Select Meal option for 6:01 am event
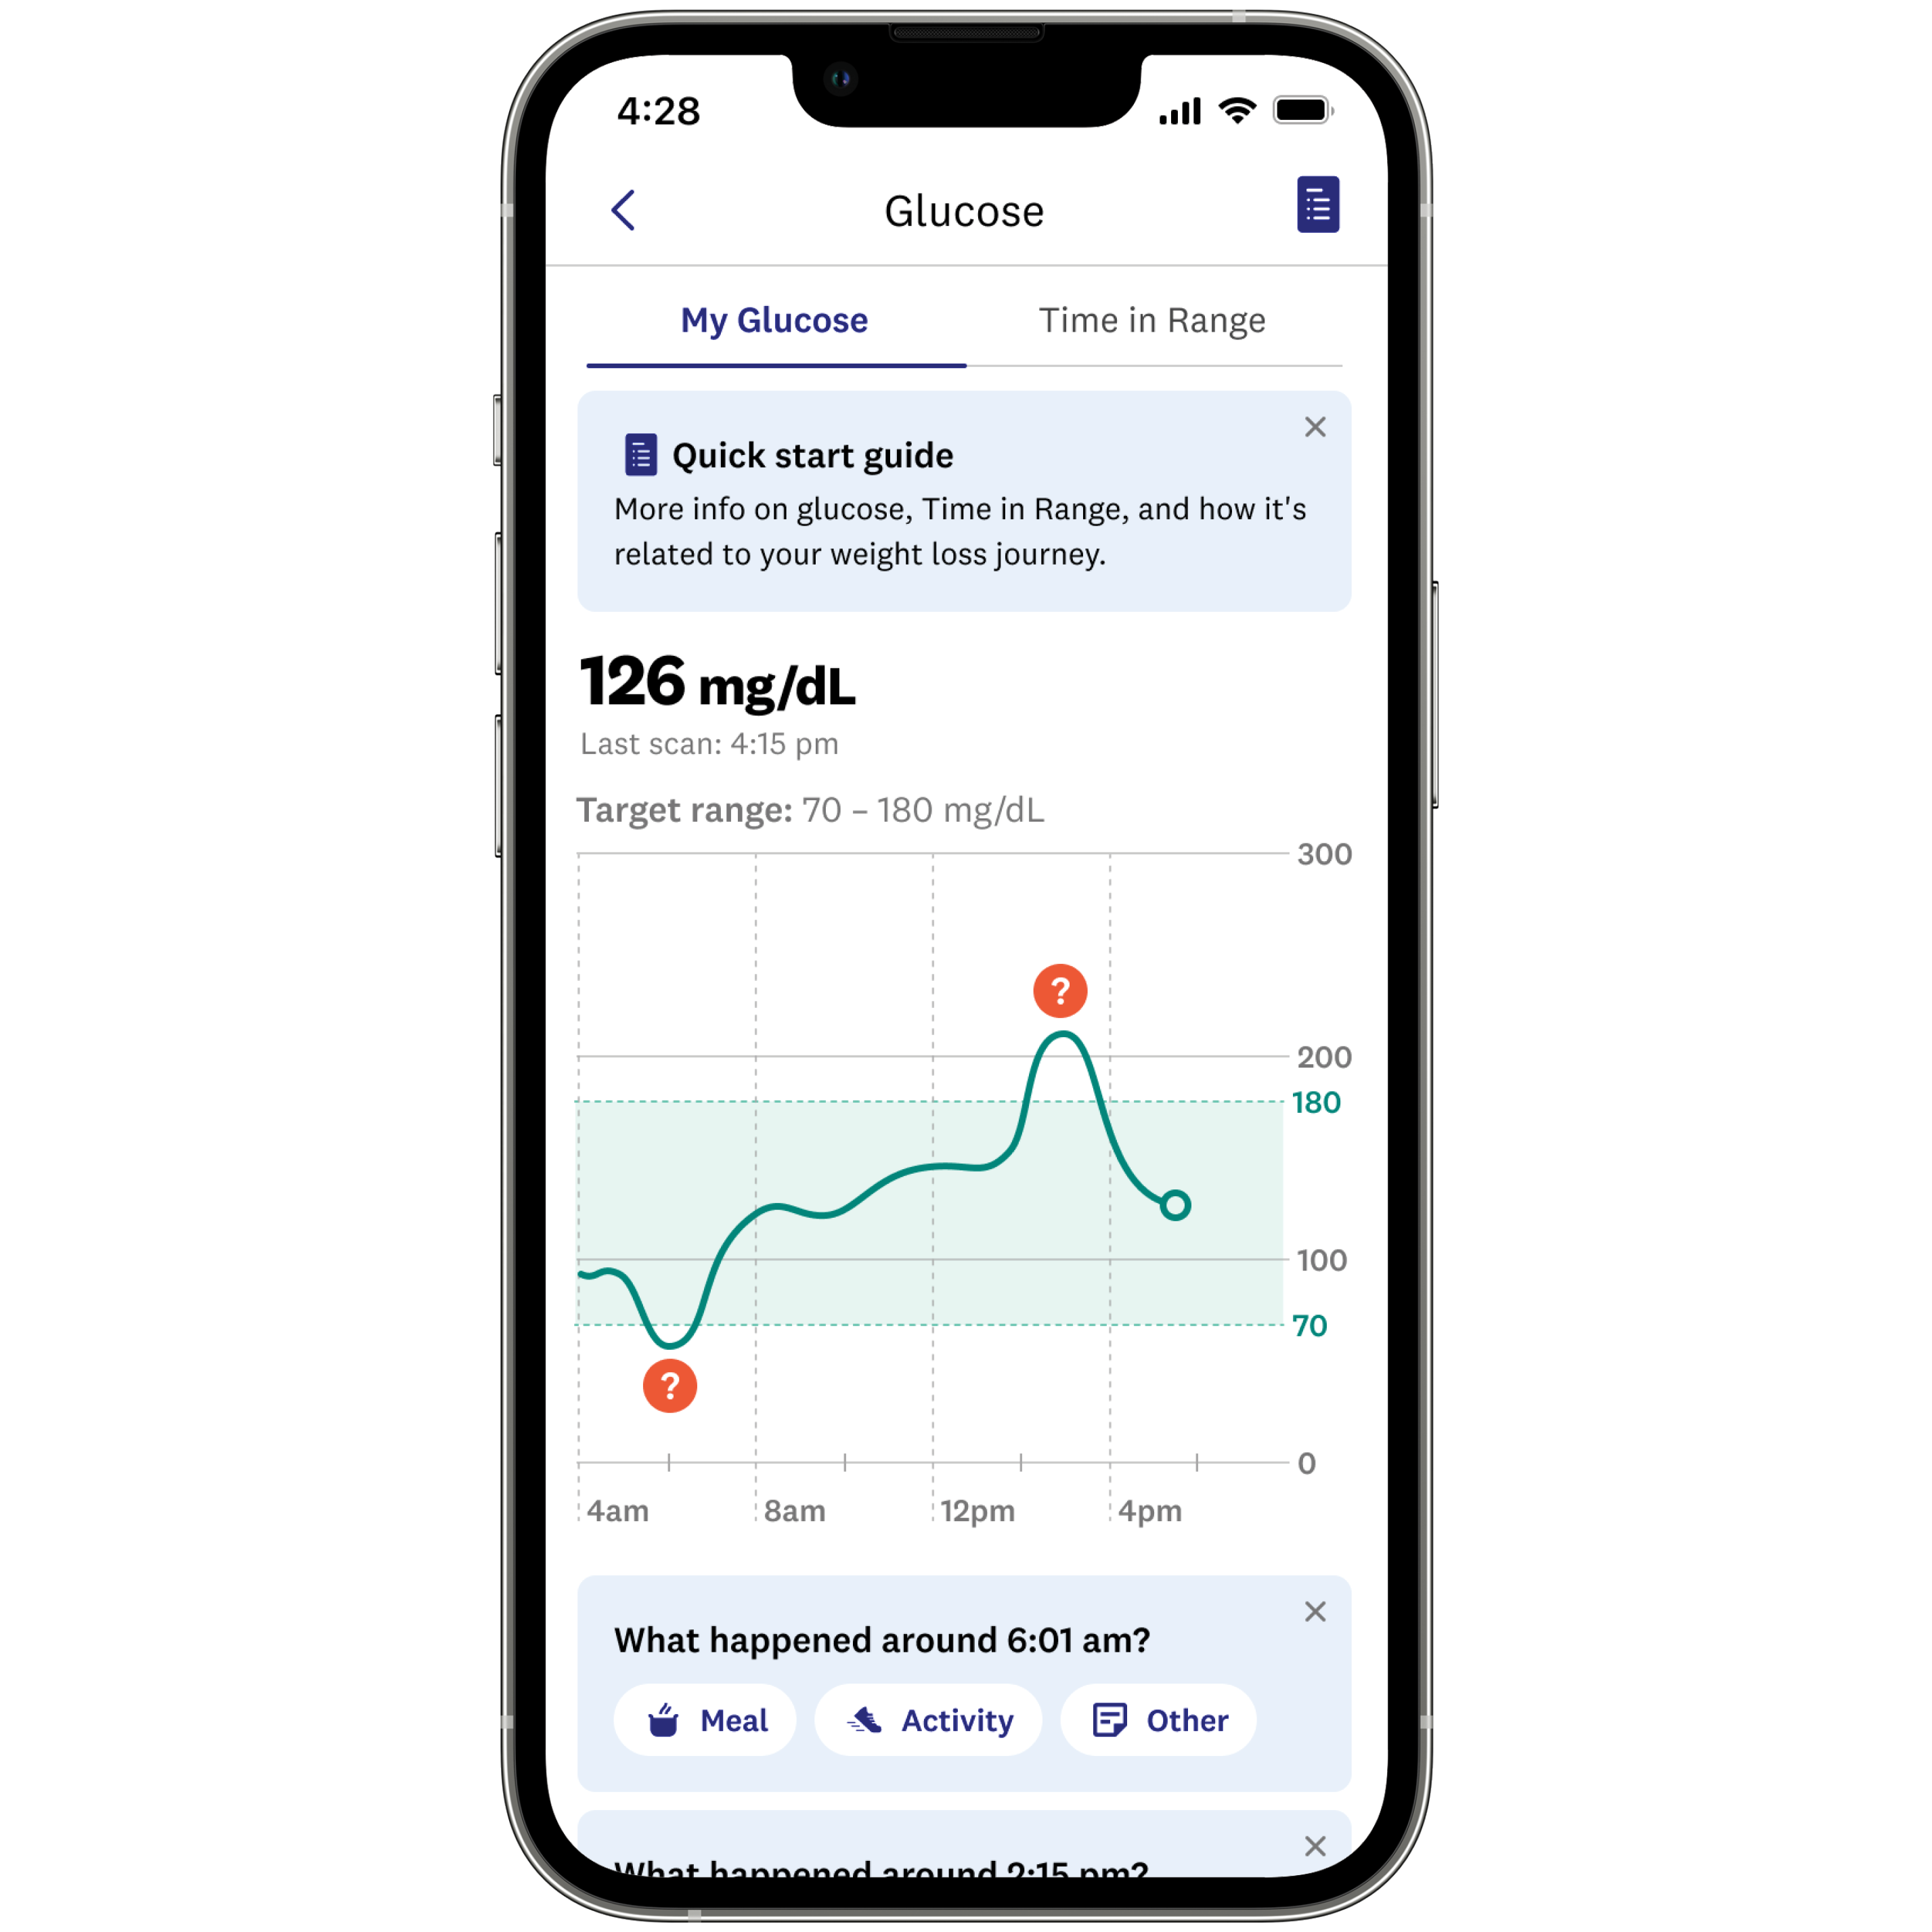This screenshot has height=1932, width=1932. [x=706, y=1716]
